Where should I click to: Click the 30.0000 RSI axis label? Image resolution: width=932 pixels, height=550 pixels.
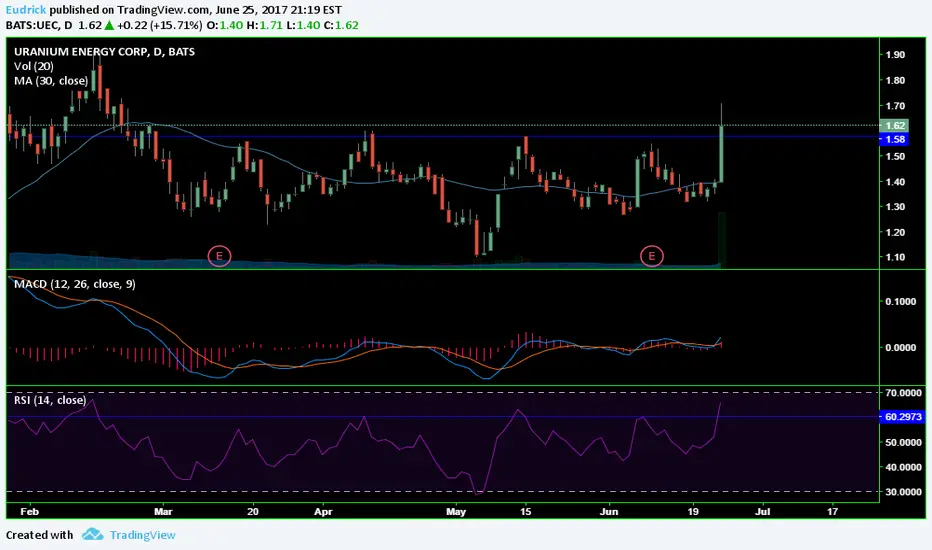[903, 492]
